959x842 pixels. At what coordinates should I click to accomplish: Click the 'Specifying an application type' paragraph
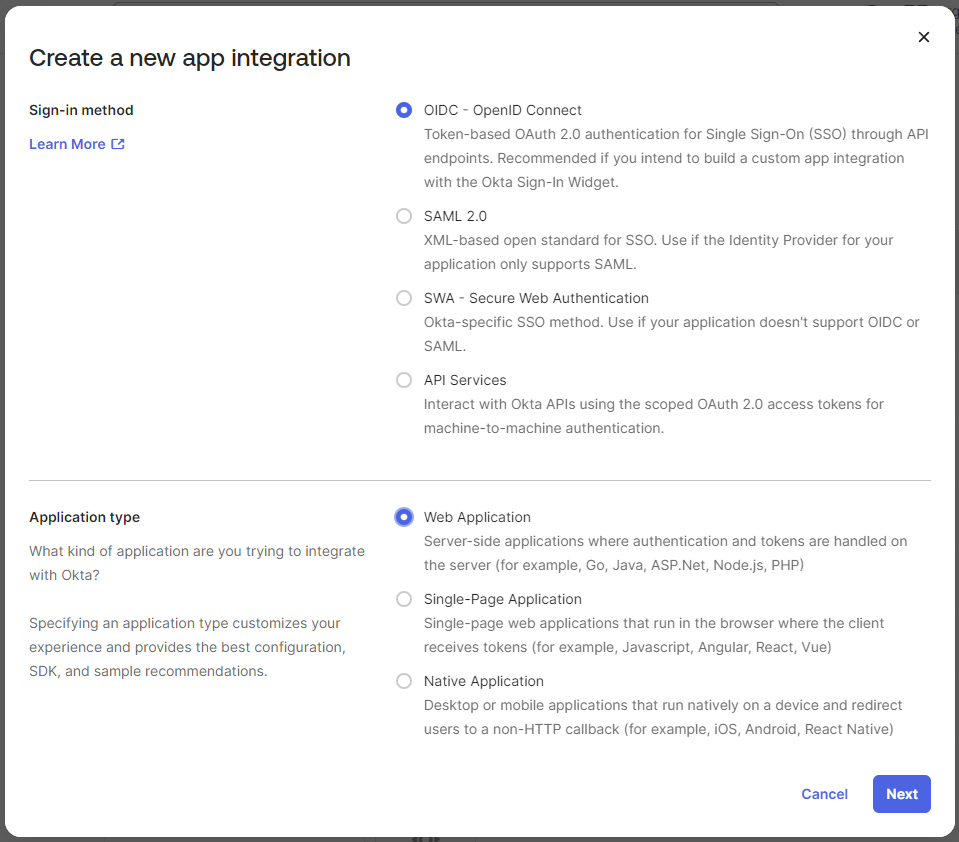(187, 647)
